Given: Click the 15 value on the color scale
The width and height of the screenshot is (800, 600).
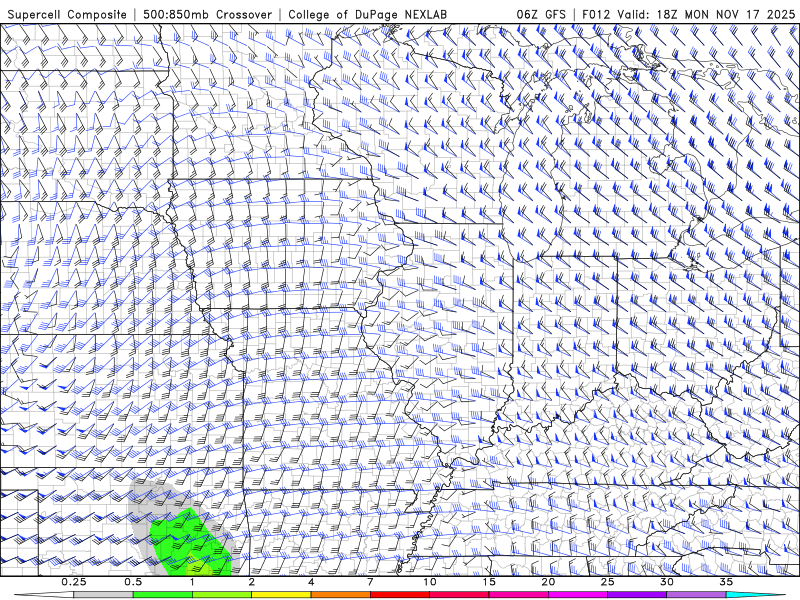Looking at the screenshot, I should [489, 582].
